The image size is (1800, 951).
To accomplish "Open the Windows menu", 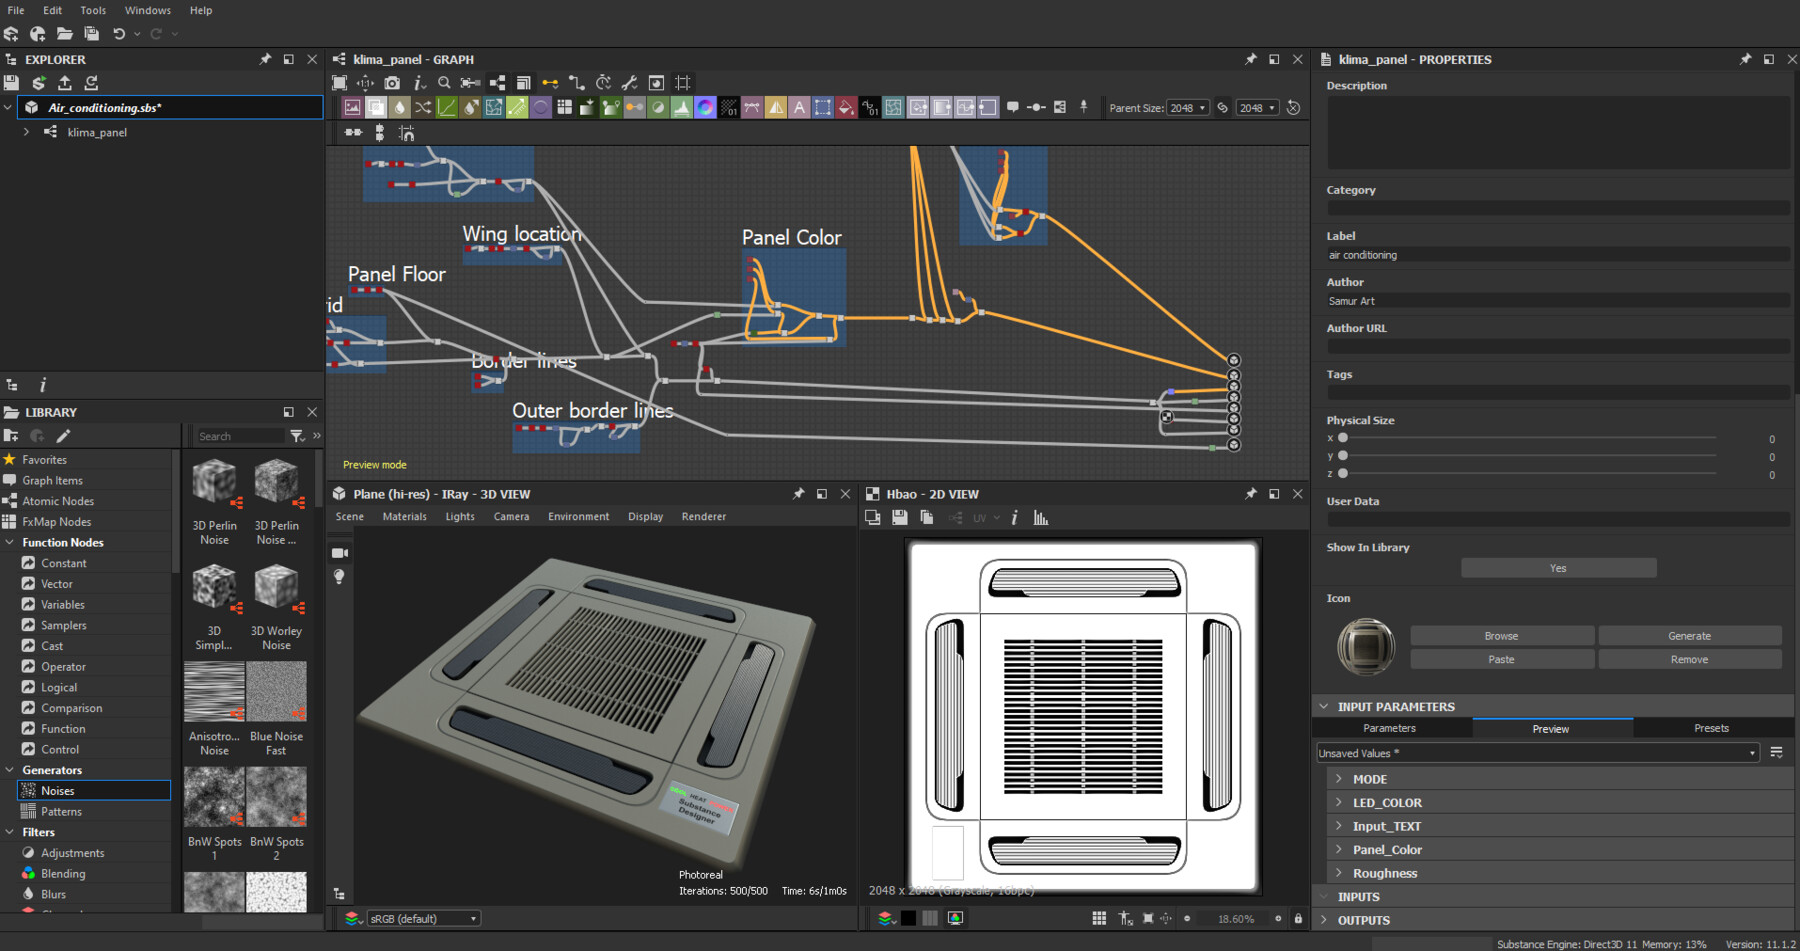I will coord(147,10).
